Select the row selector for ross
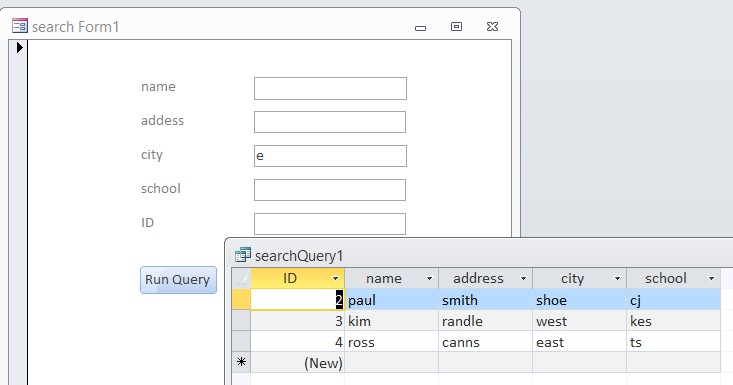 241,342
